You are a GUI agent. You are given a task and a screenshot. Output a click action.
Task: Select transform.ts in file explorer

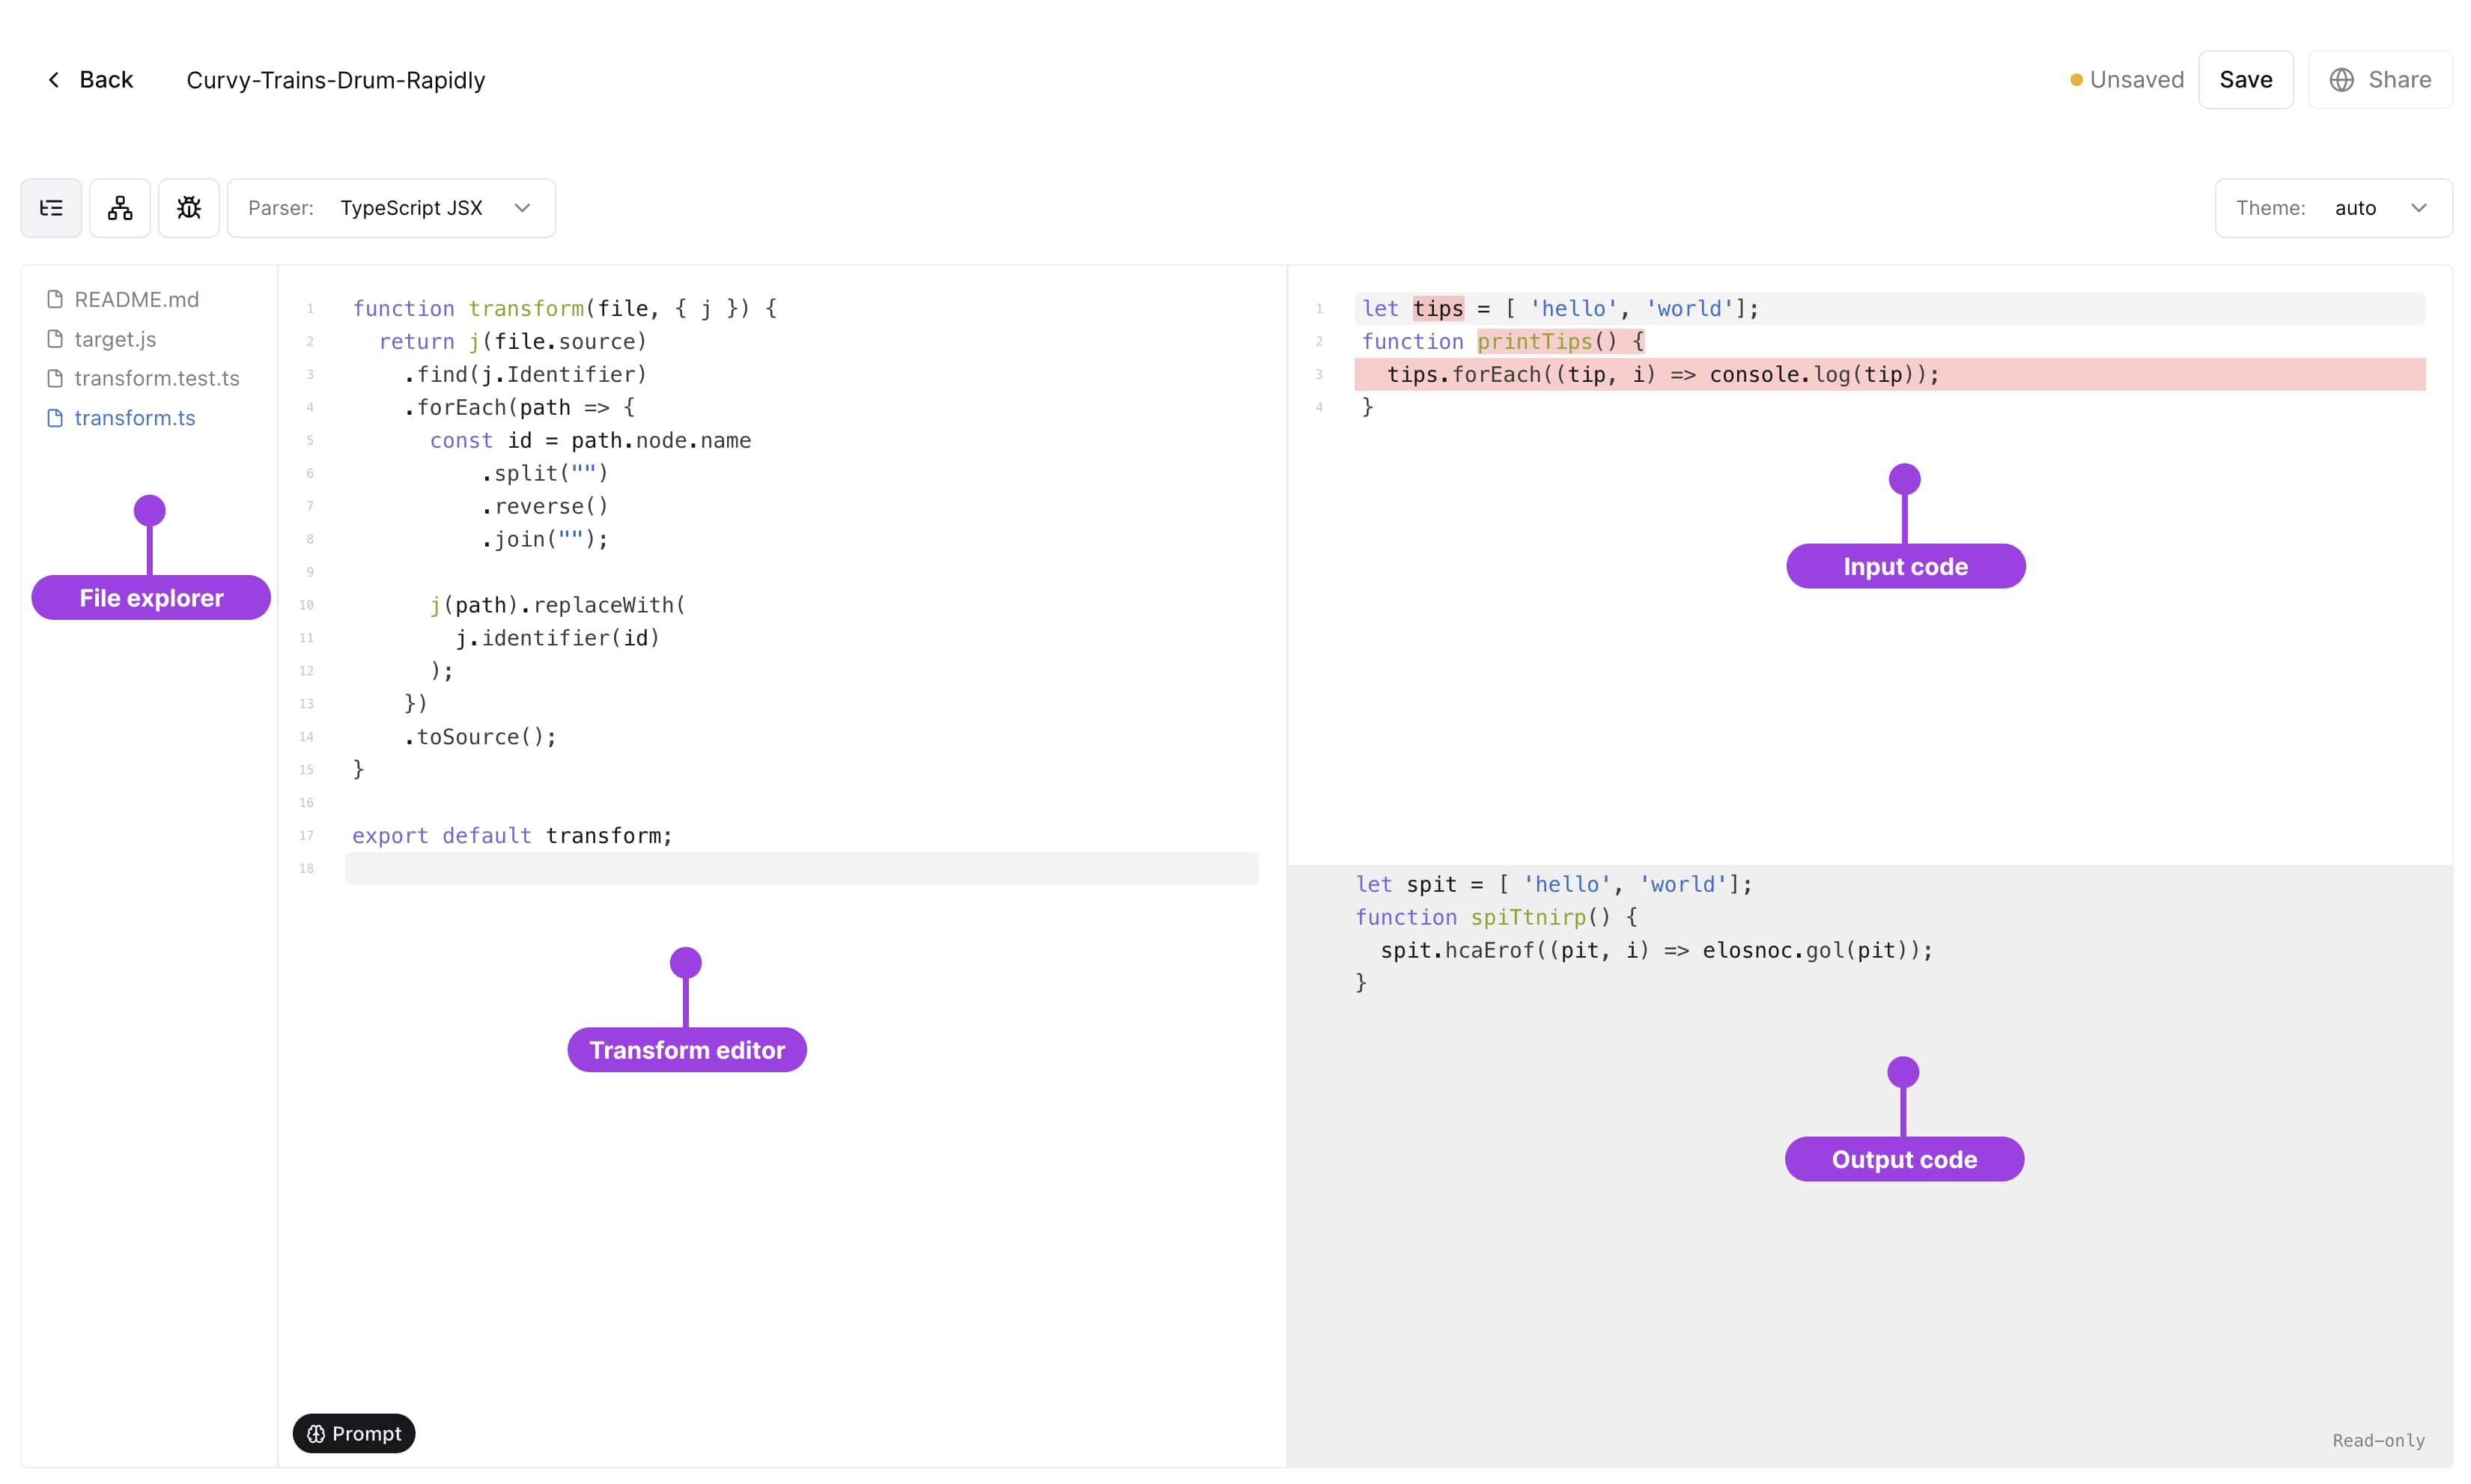coord(134,419)
